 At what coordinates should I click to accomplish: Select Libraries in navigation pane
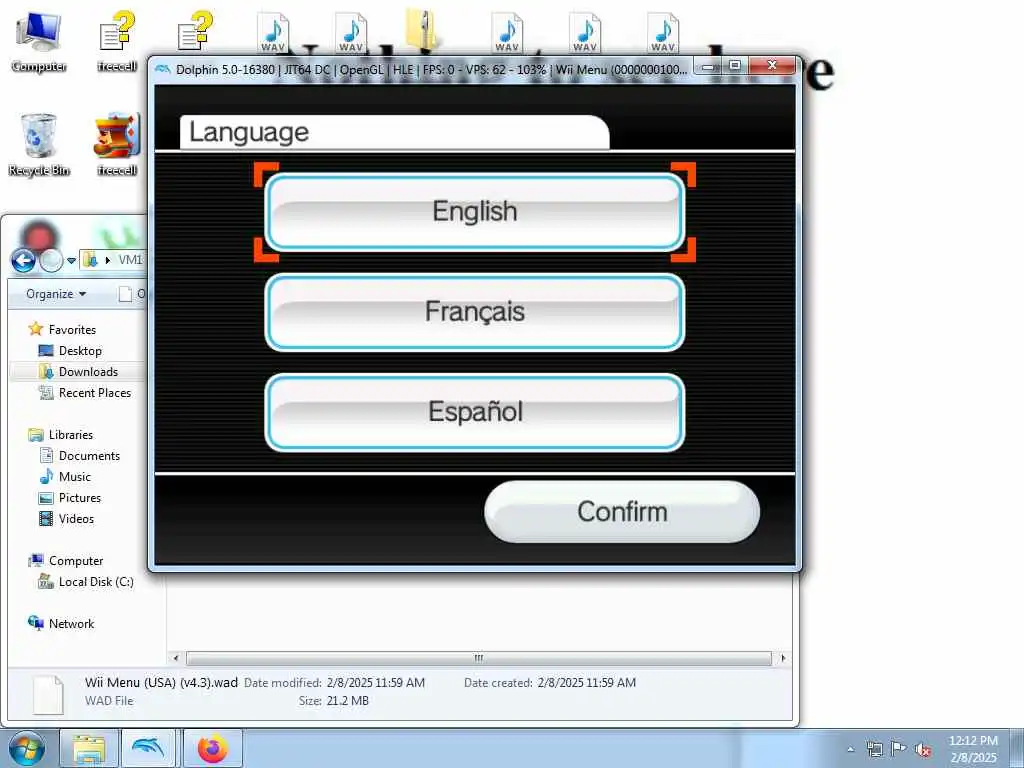[61, 435]
